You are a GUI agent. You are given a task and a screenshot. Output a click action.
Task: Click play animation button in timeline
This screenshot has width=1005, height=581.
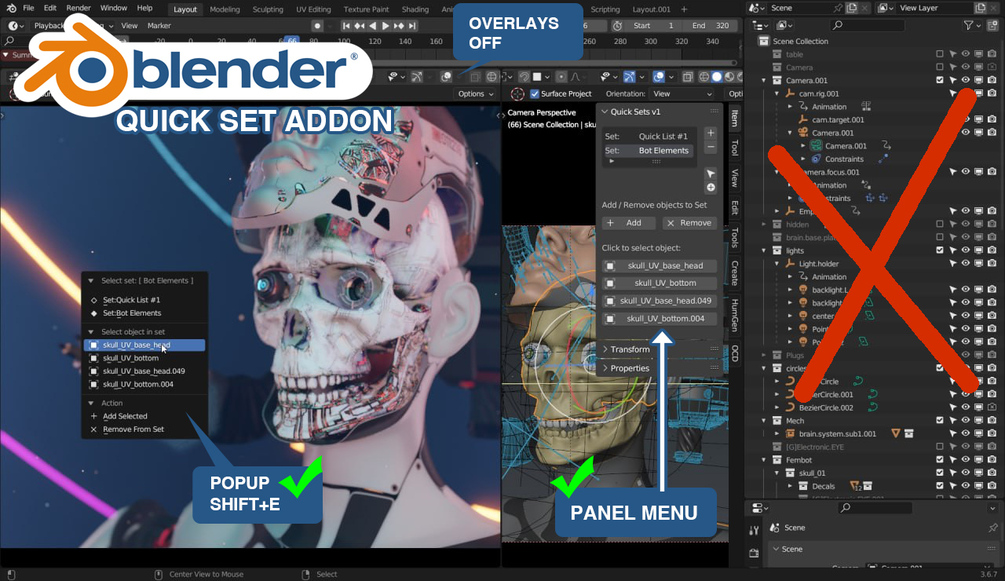[385, 26]
